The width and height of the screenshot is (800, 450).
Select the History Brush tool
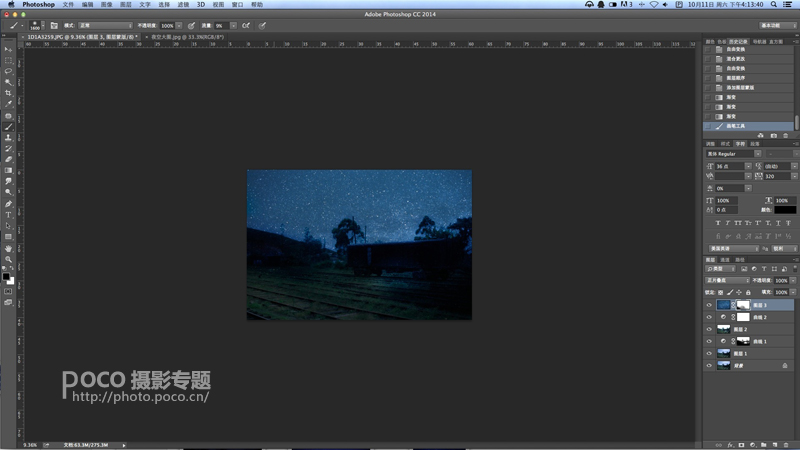(x=8, y=148)
